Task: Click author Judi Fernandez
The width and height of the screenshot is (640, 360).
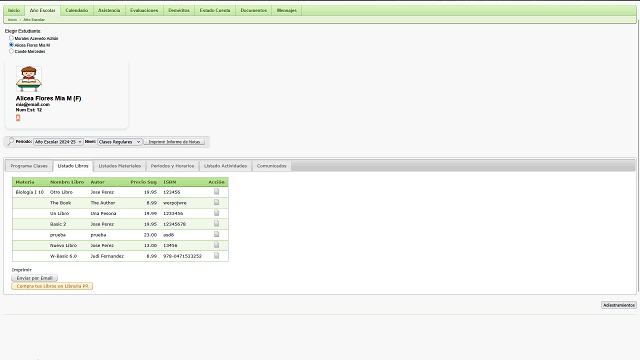Action: pos(107,256)
